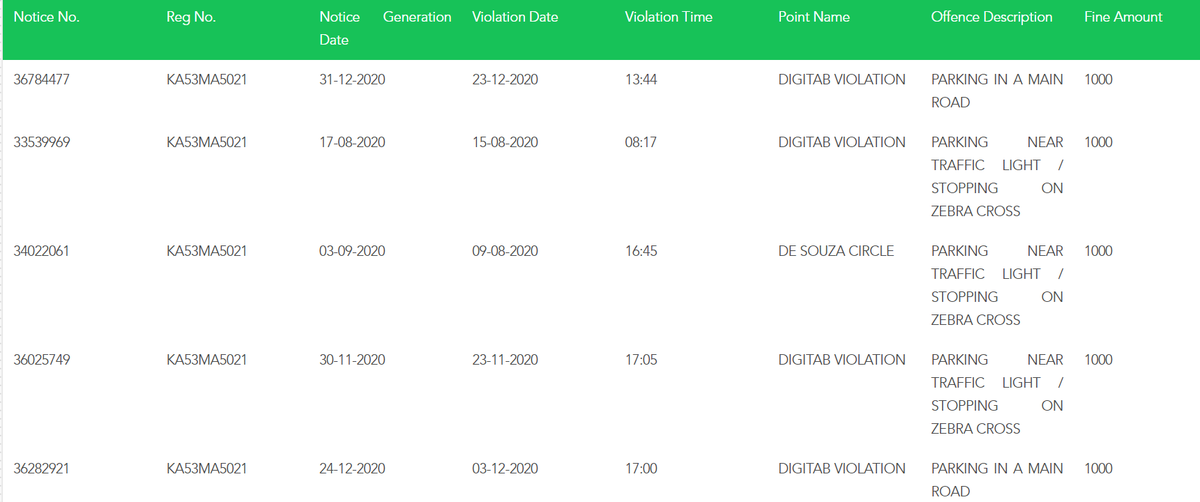Click fine amount 1000 for notice 33539969
The image size is (1200, 502).
(1098, 142)
